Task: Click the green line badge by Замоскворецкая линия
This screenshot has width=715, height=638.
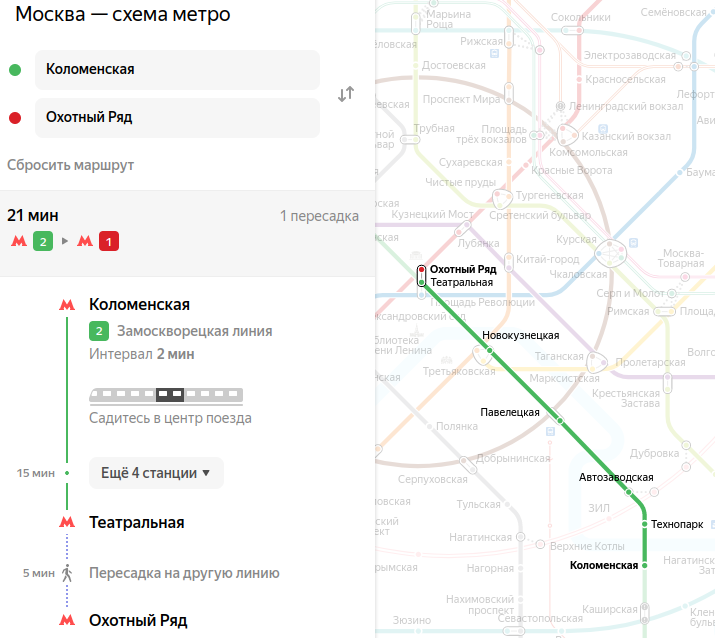Action: [99, 331]
